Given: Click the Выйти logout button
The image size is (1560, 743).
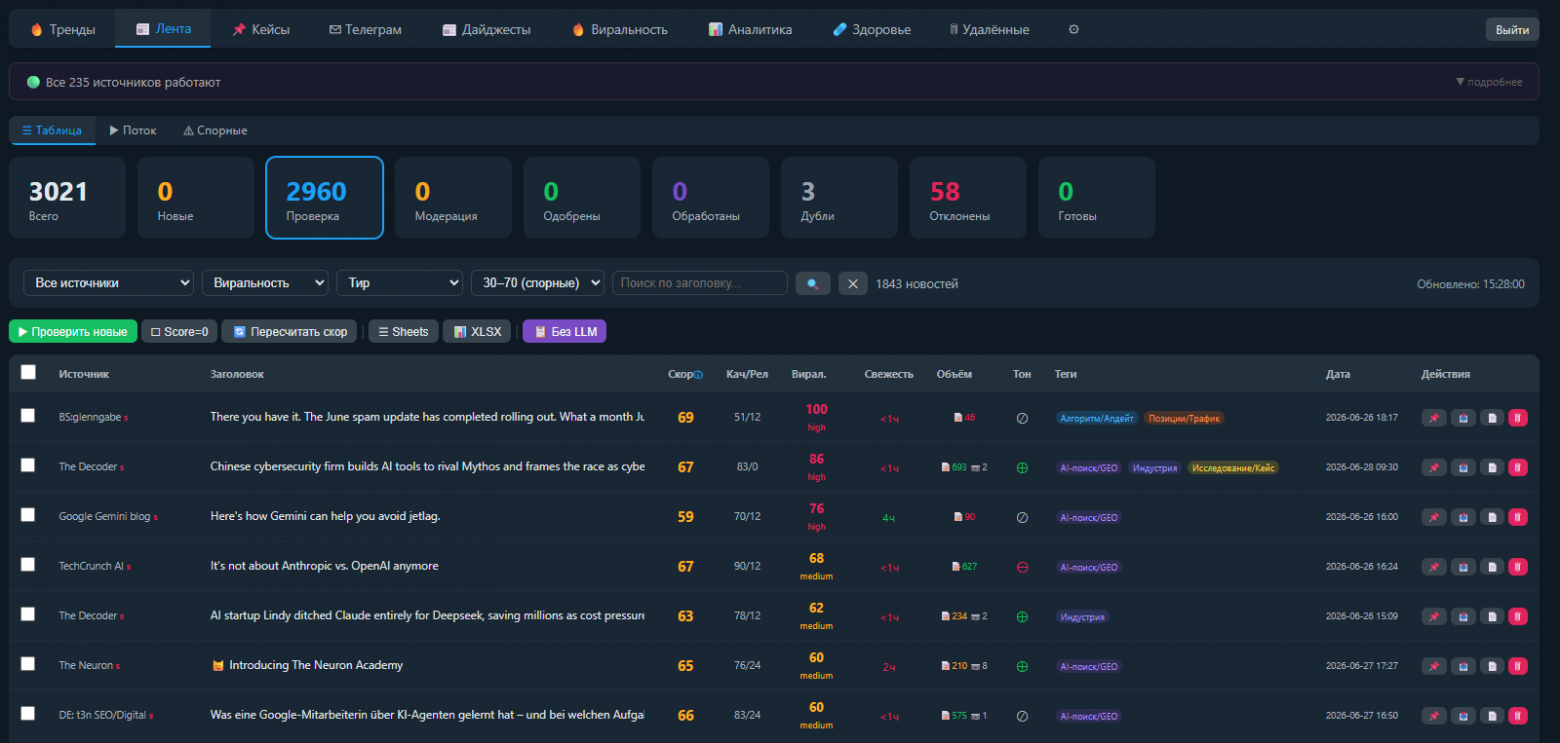Looking at the screenshot, I should pyautogui.click(x=1512, y=30).
